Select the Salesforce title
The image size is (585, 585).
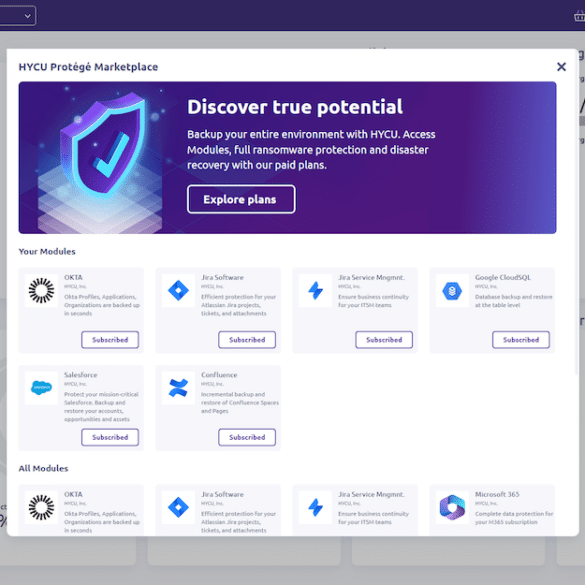pyautogui.click(x=81, y=375)
